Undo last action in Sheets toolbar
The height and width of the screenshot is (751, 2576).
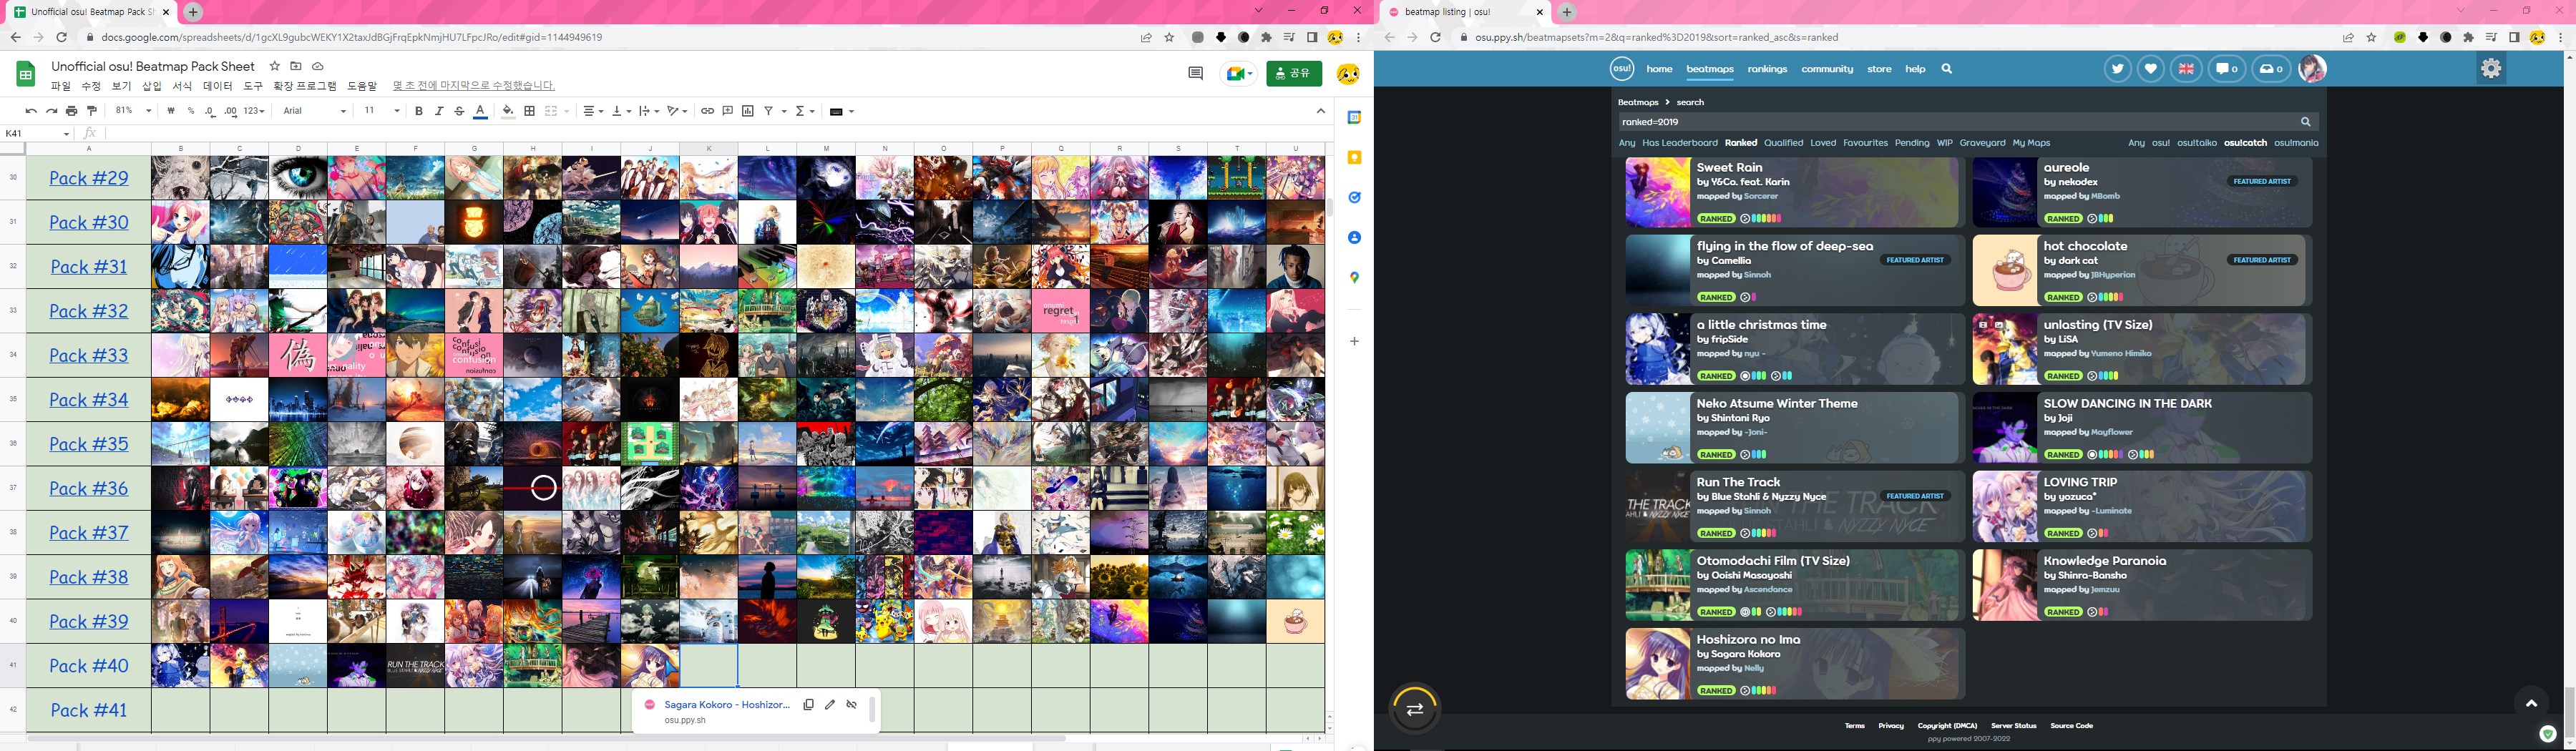pyautogui.click(x=31, y=111)
